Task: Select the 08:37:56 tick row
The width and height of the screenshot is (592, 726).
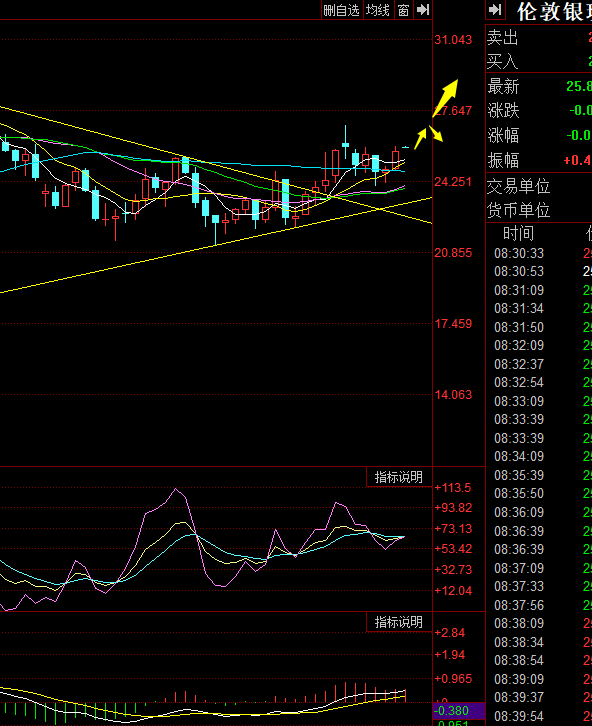Action: [539, 605]
